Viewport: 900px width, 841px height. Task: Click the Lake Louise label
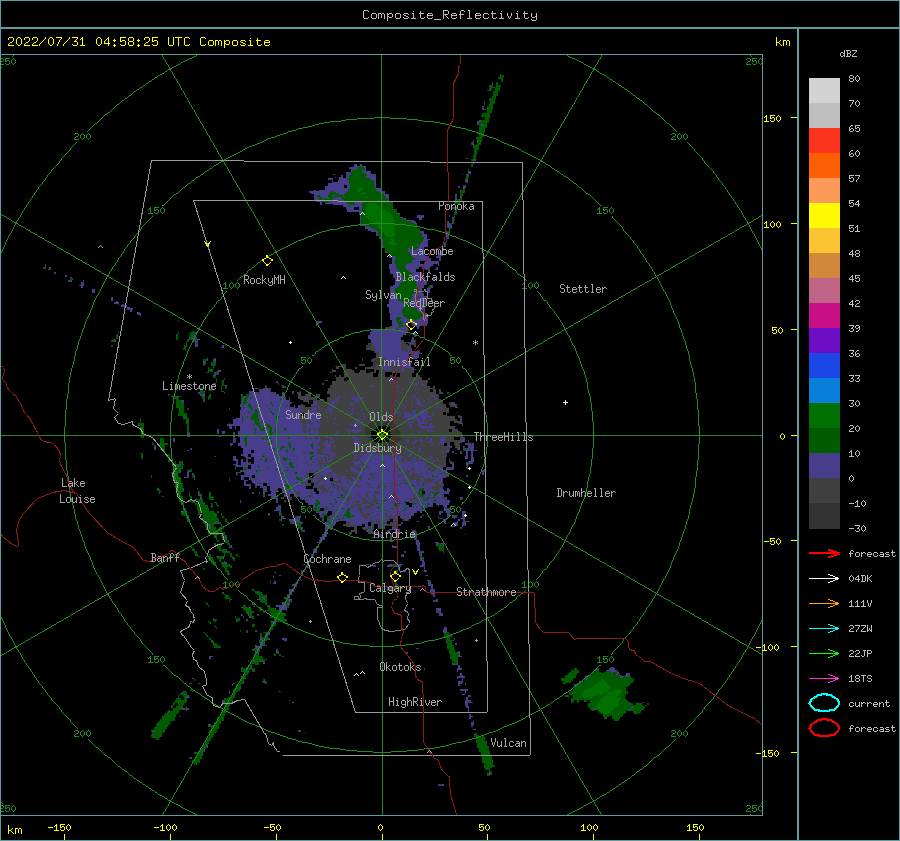pyautogui.click(x=77, y=491)
